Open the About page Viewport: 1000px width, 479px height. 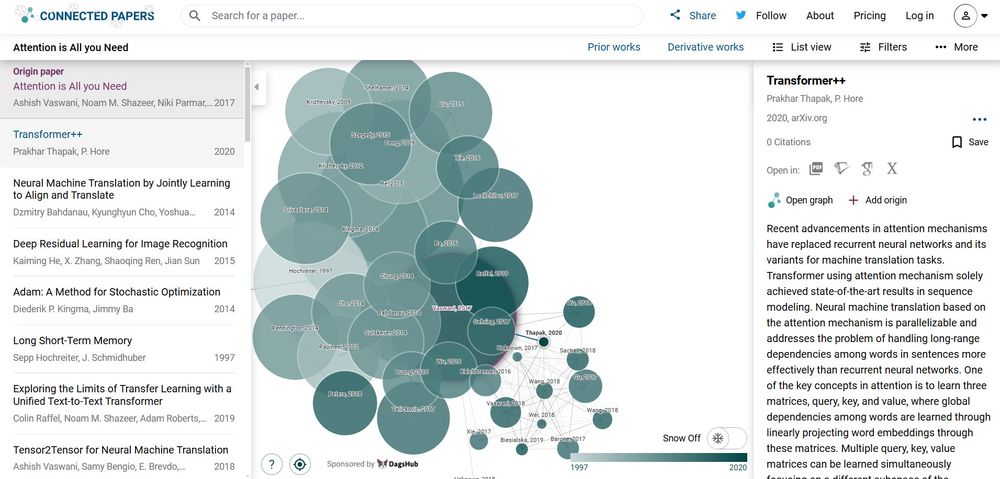click(820, 15)
